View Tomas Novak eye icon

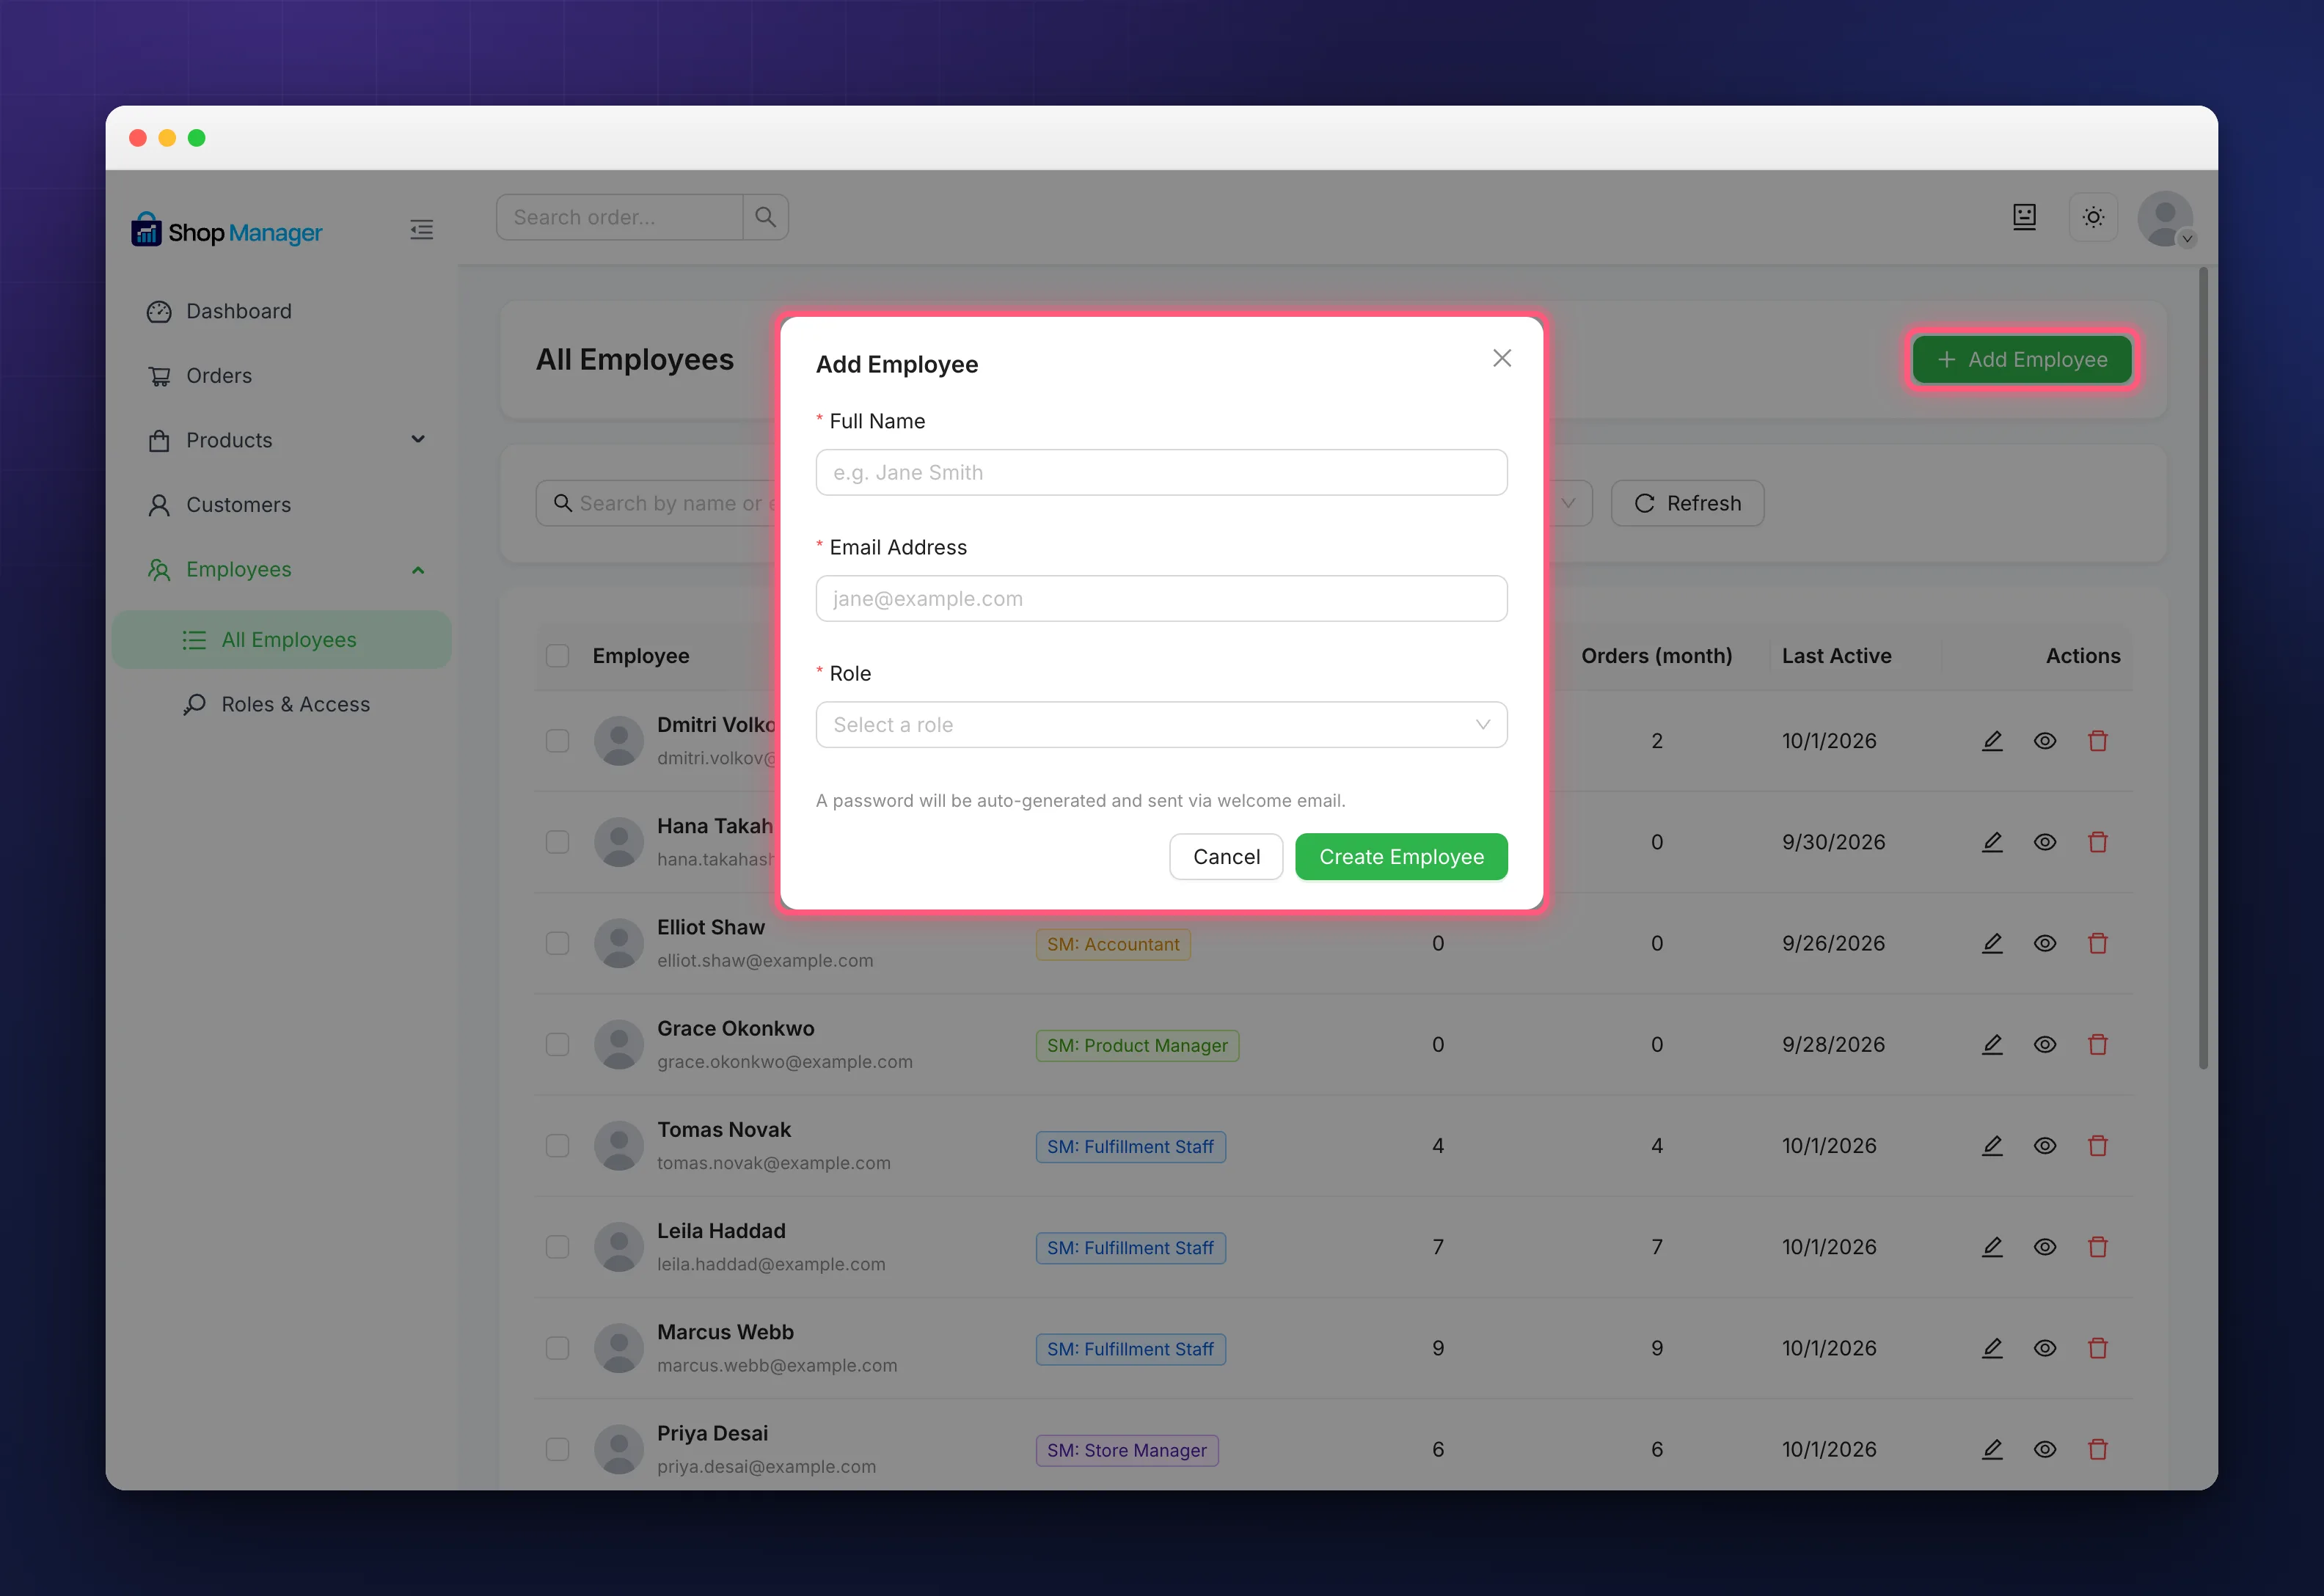[2045, 1145]
